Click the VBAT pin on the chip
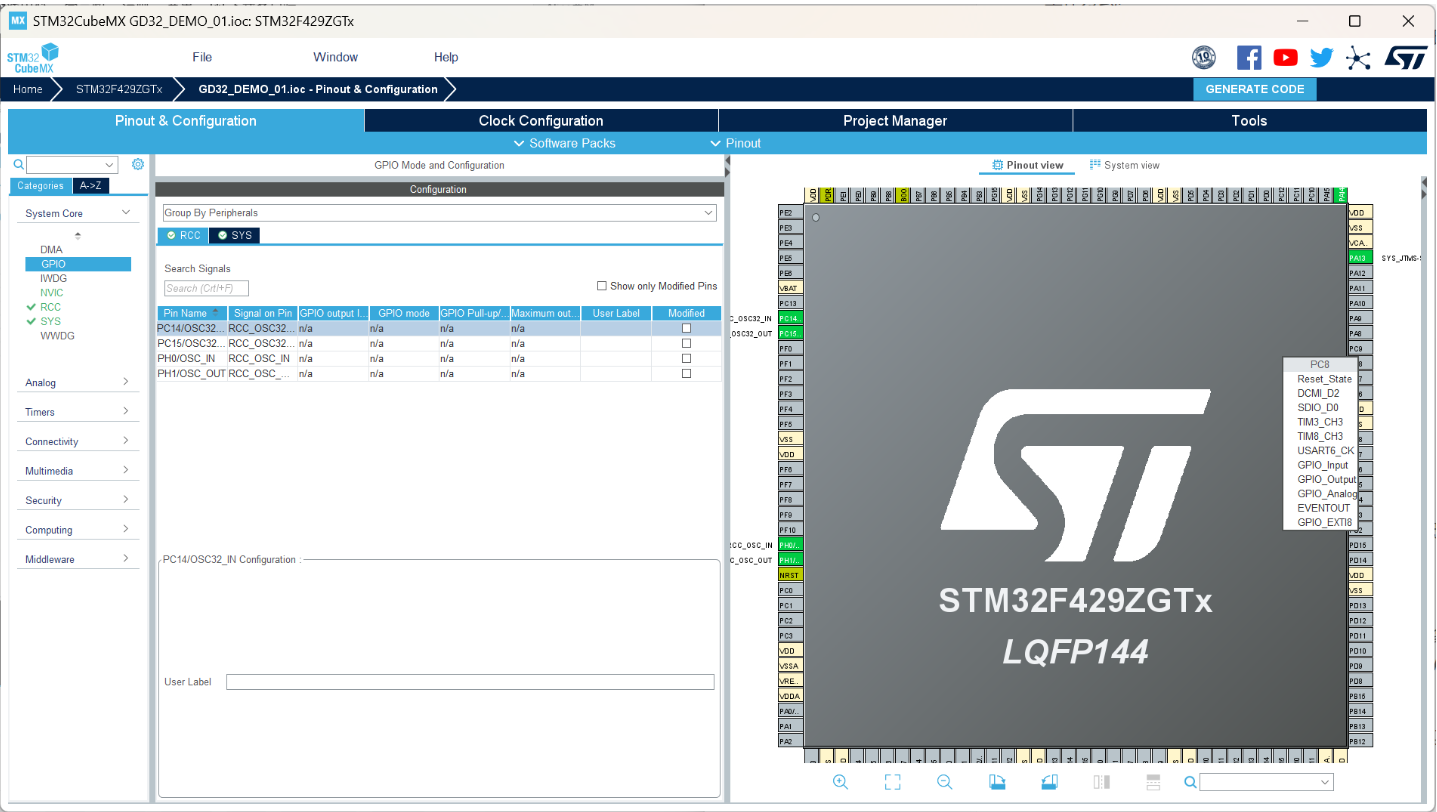This screenshot has height=812, width=1437. point(790,288)
